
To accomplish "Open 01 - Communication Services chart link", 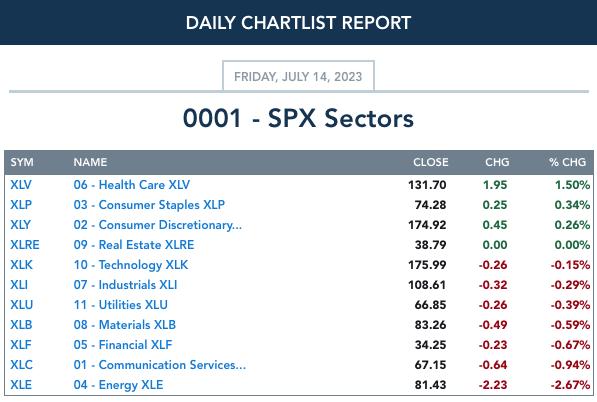I will coord(160,364).
